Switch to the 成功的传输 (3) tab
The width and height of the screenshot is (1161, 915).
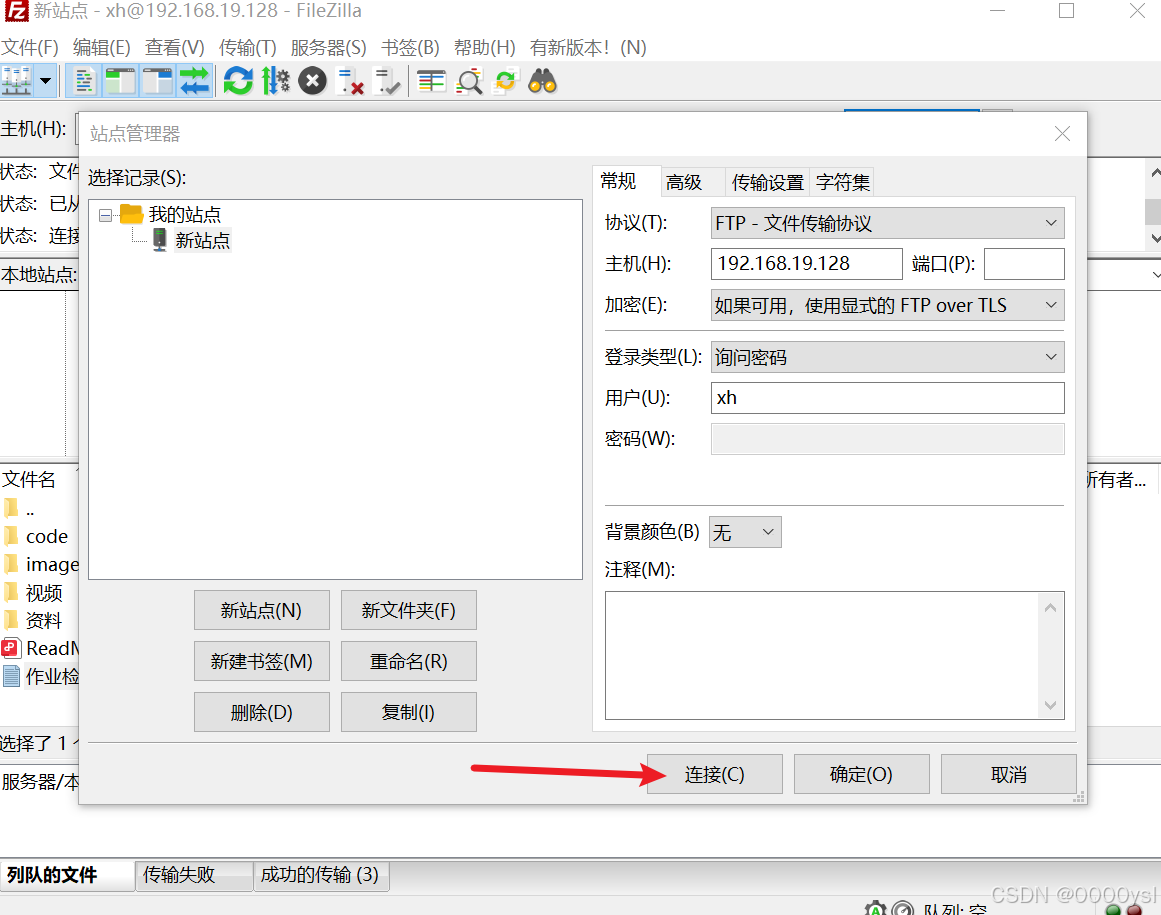click(x=321, y=875)
